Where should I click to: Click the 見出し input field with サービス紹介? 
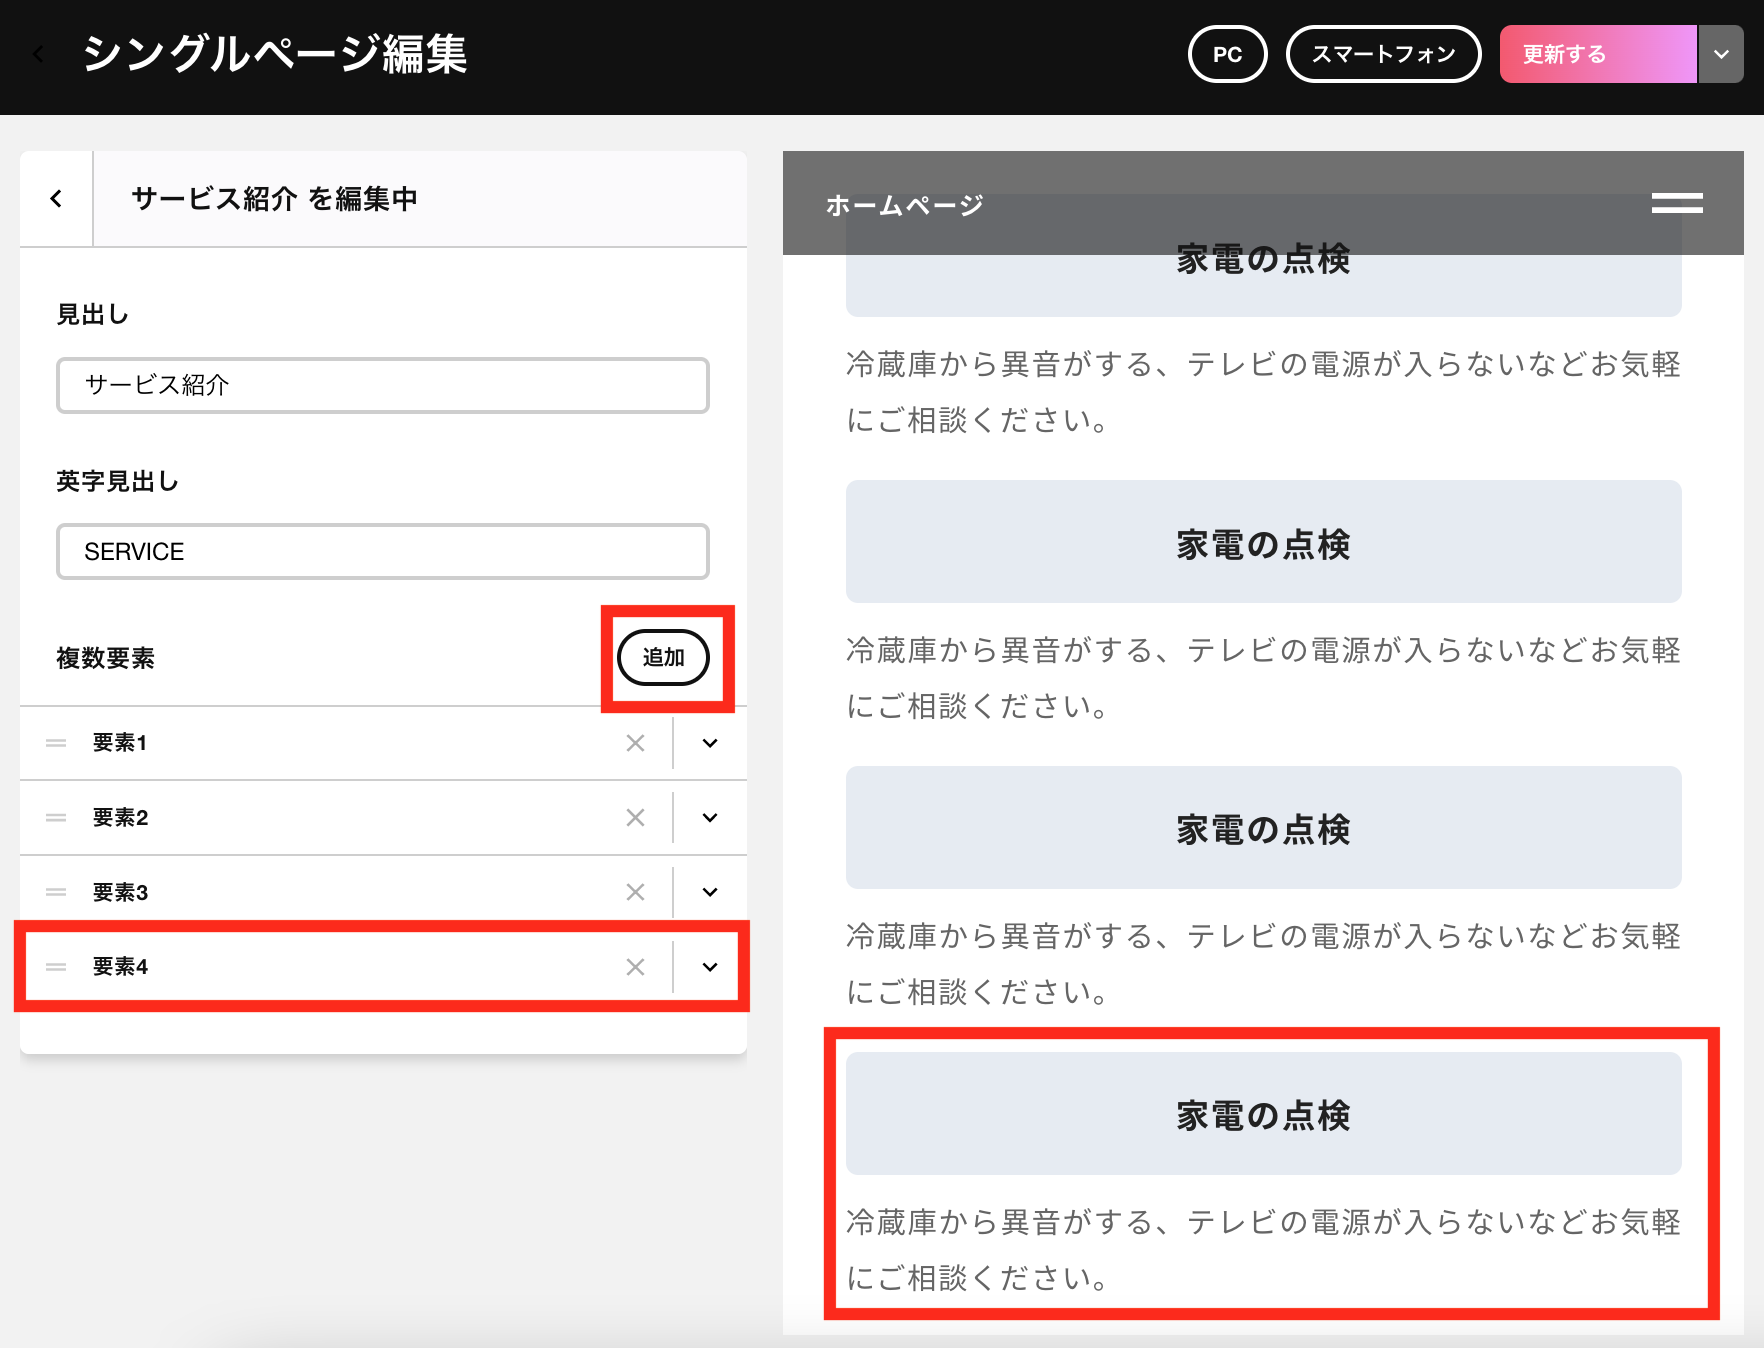tap(383, 385)
